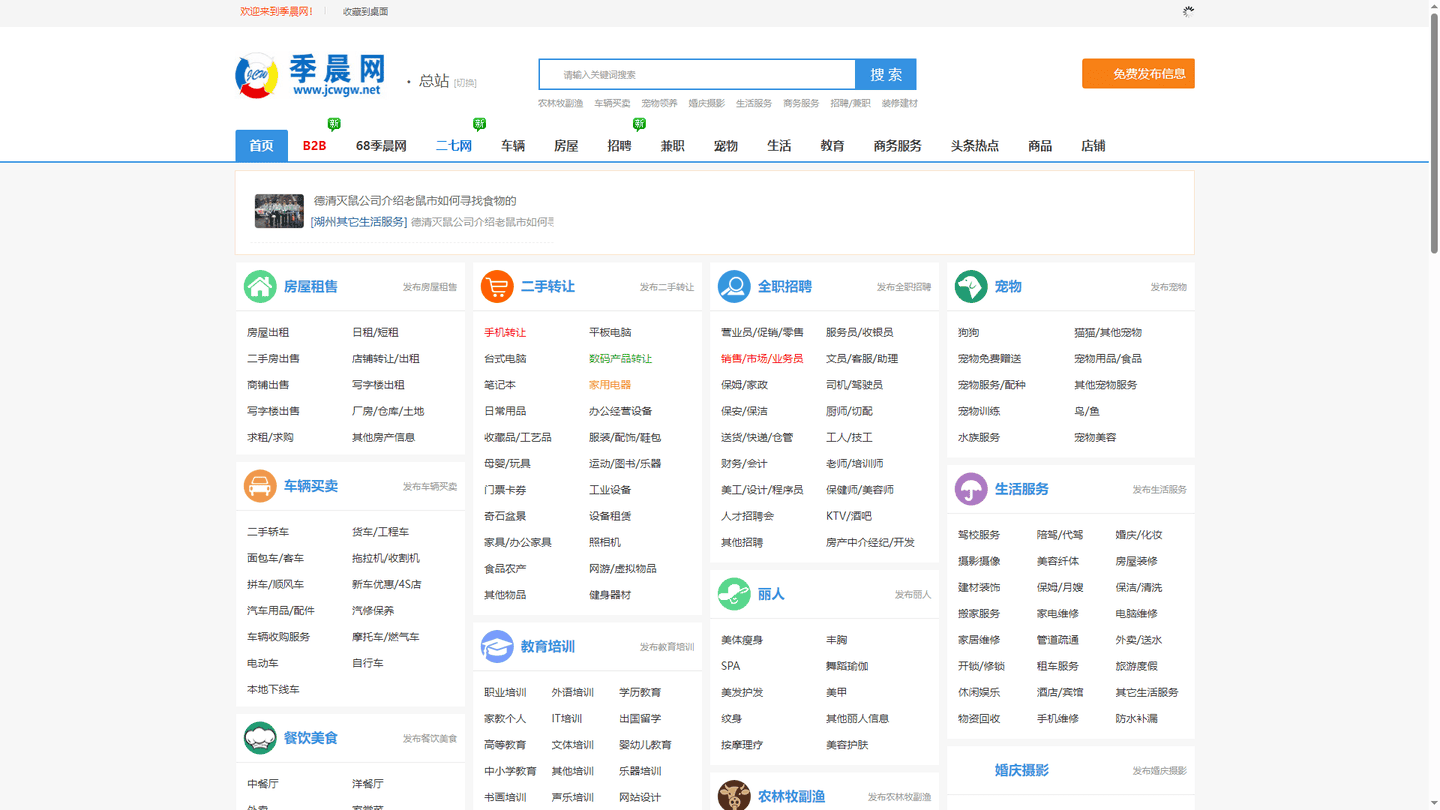
Task: Open the house icon for 房屋租售
Action: [260, 287]
